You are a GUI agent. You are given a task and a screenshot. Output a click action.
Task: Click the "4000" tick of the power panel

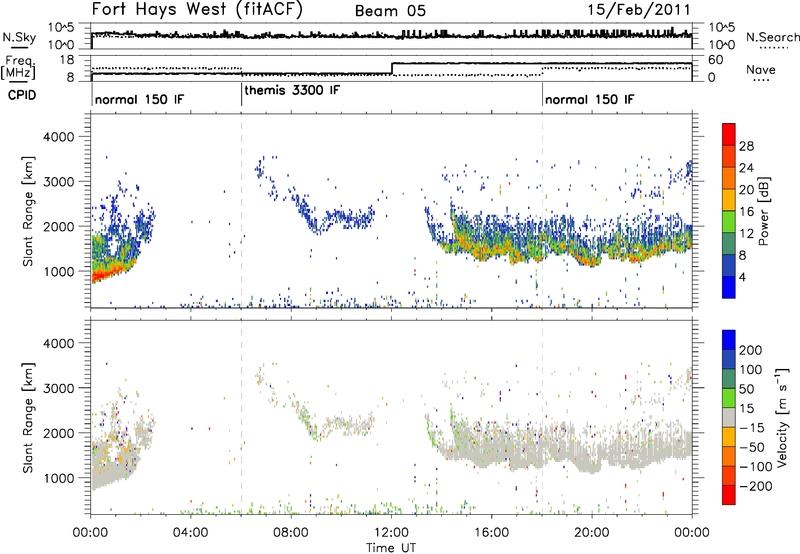(x=58, y=137)
